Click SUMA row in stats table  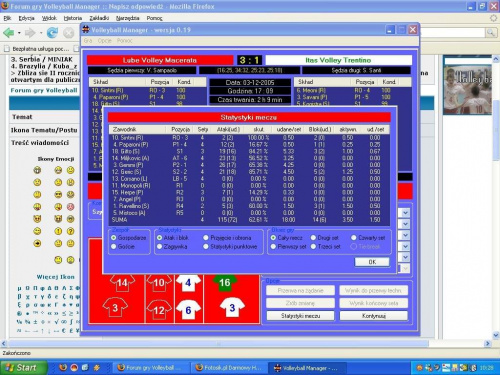(x=249, y=219)
